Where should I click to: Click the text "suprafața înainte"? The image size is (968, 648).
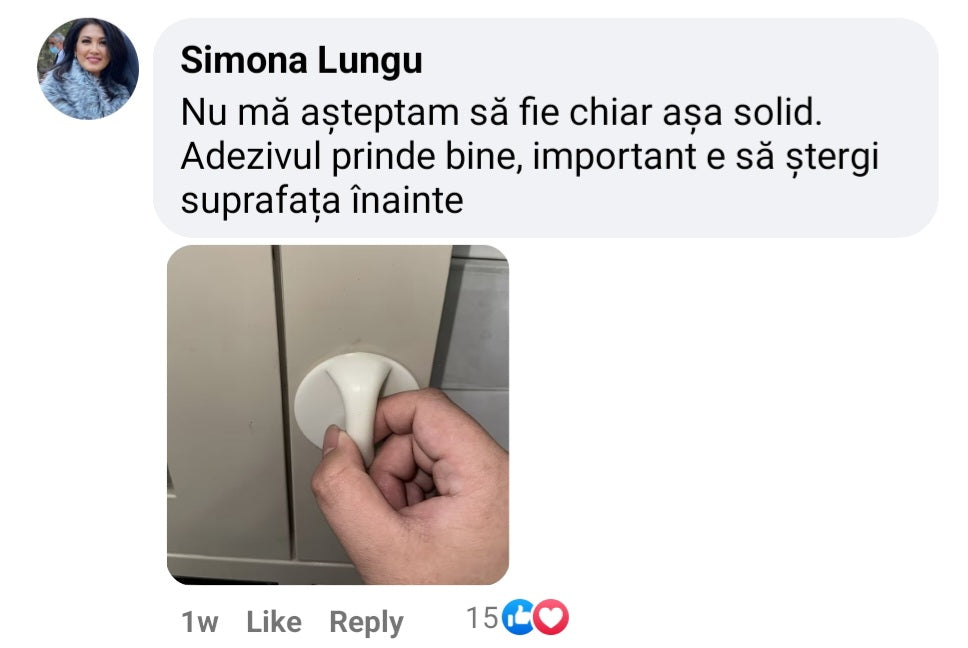tap(322, 201)
